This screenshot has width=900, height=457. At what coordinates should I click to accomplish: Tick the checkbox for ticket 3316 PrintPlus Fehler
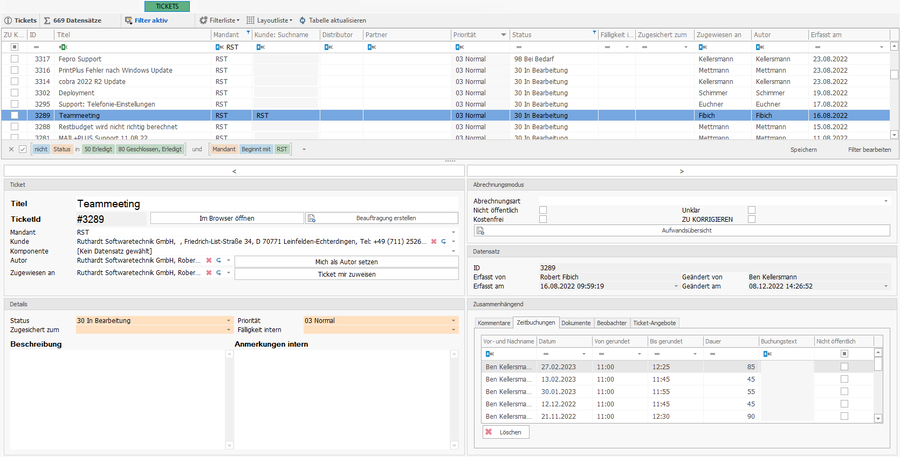point(14,70)
